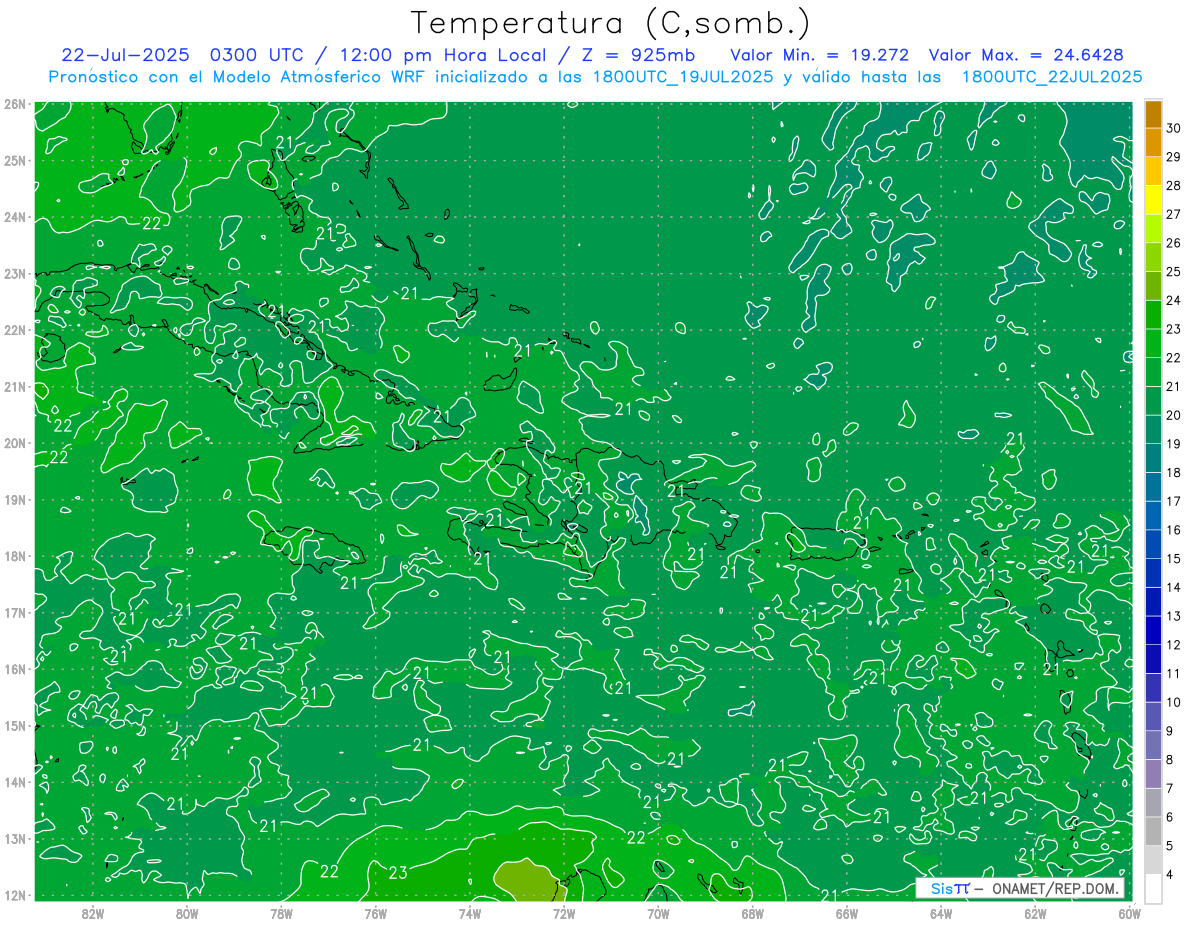This screenshot has width=1200, height=927.
Task: Click "Pronóstico con el Modelo Atmosferico WRF" text
Action: tap(238, 76)
